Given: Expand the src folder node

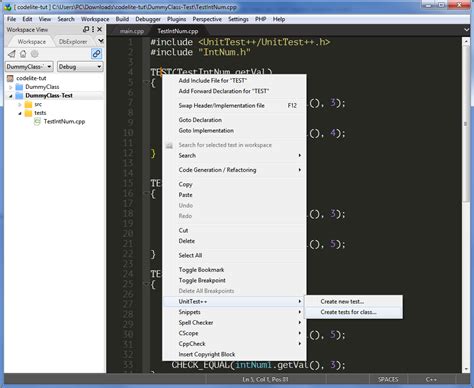Looking at the screenshot, I should [19, 105].
